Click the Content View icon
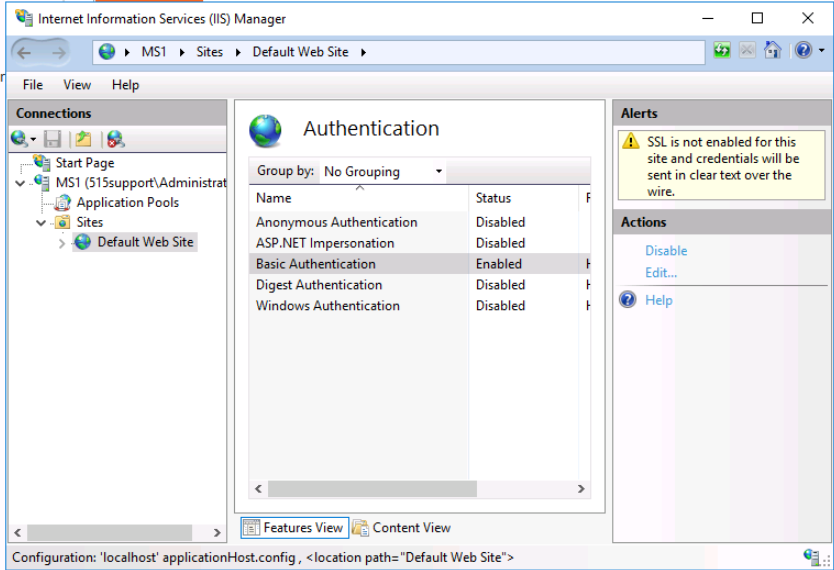Image resolution: width=834 pixels, height=570 pixels. coord(361,527)
